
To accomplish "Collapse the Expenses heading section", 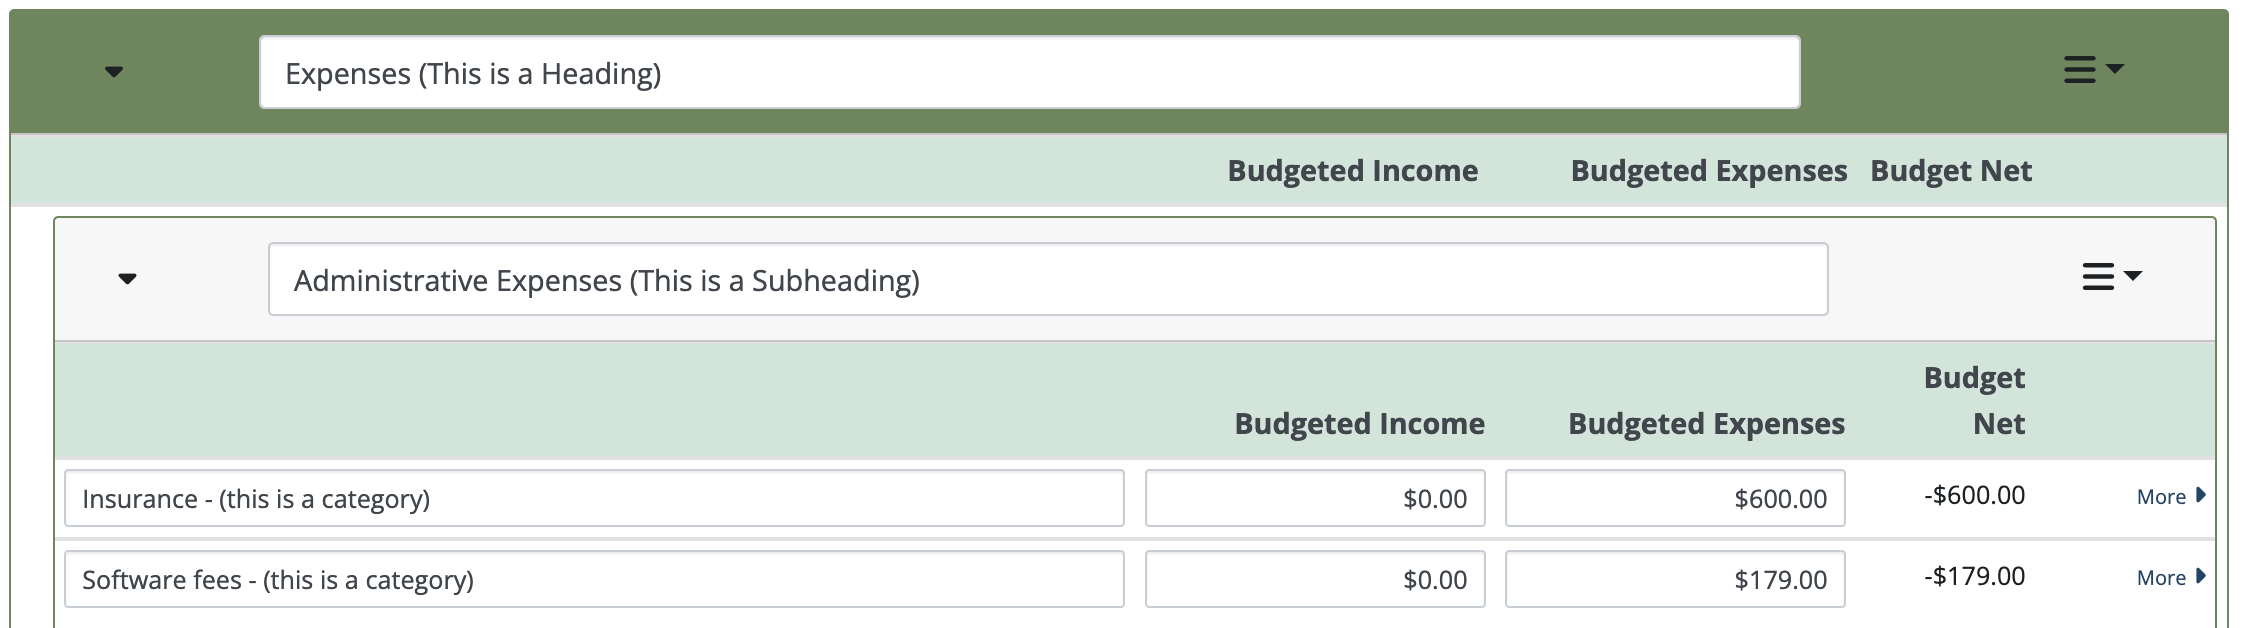I will coord(114,72).
